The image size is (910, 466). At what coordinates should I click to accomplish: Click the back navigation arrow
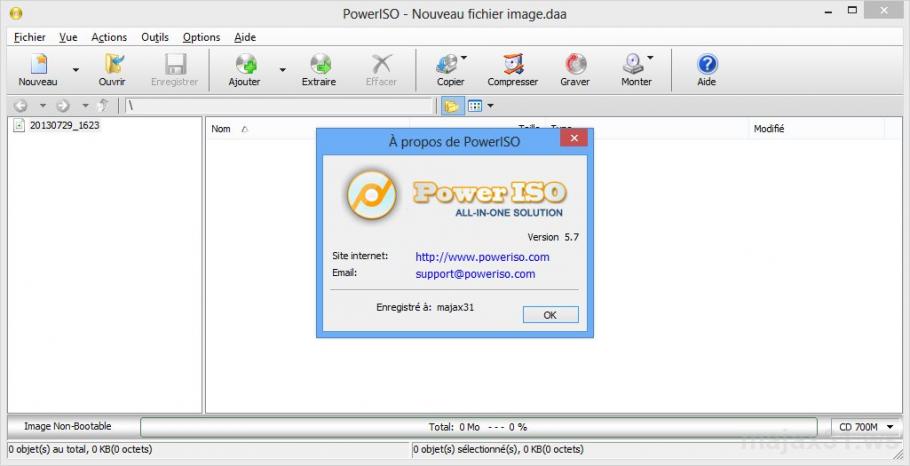21,106
